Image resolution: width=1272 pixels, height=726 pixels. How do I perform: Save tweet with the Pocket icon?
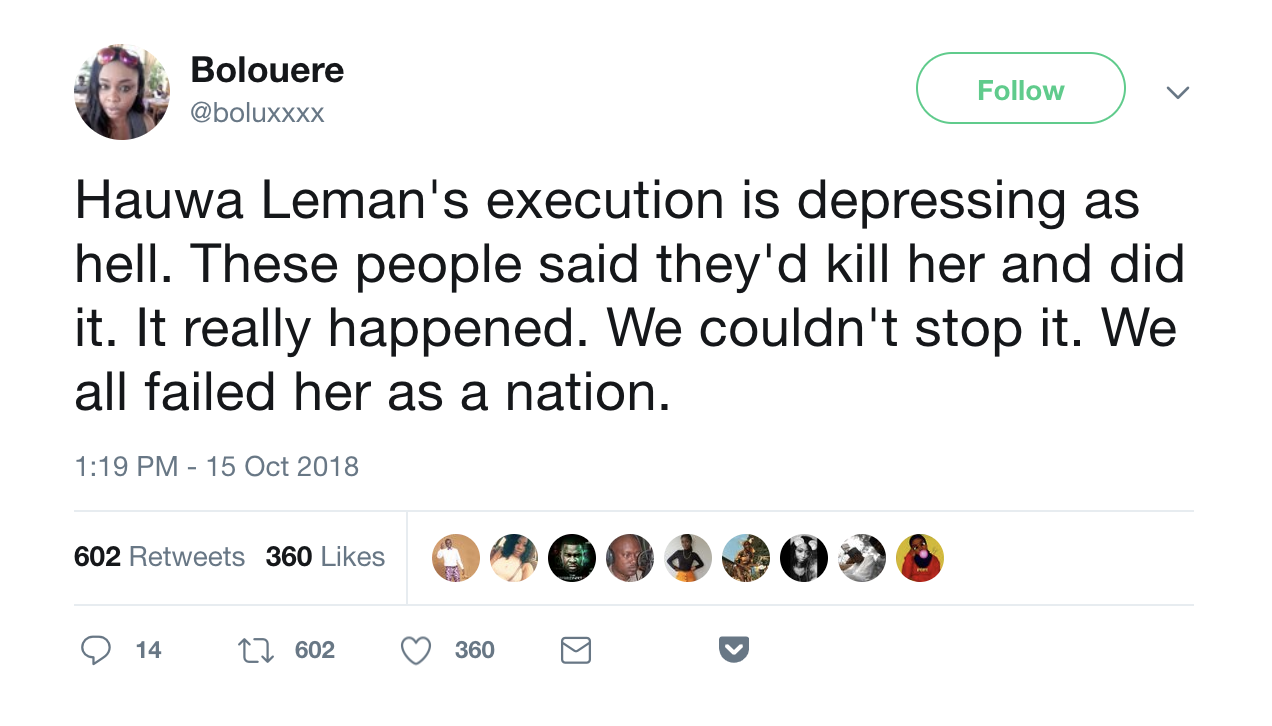point(734,651)
